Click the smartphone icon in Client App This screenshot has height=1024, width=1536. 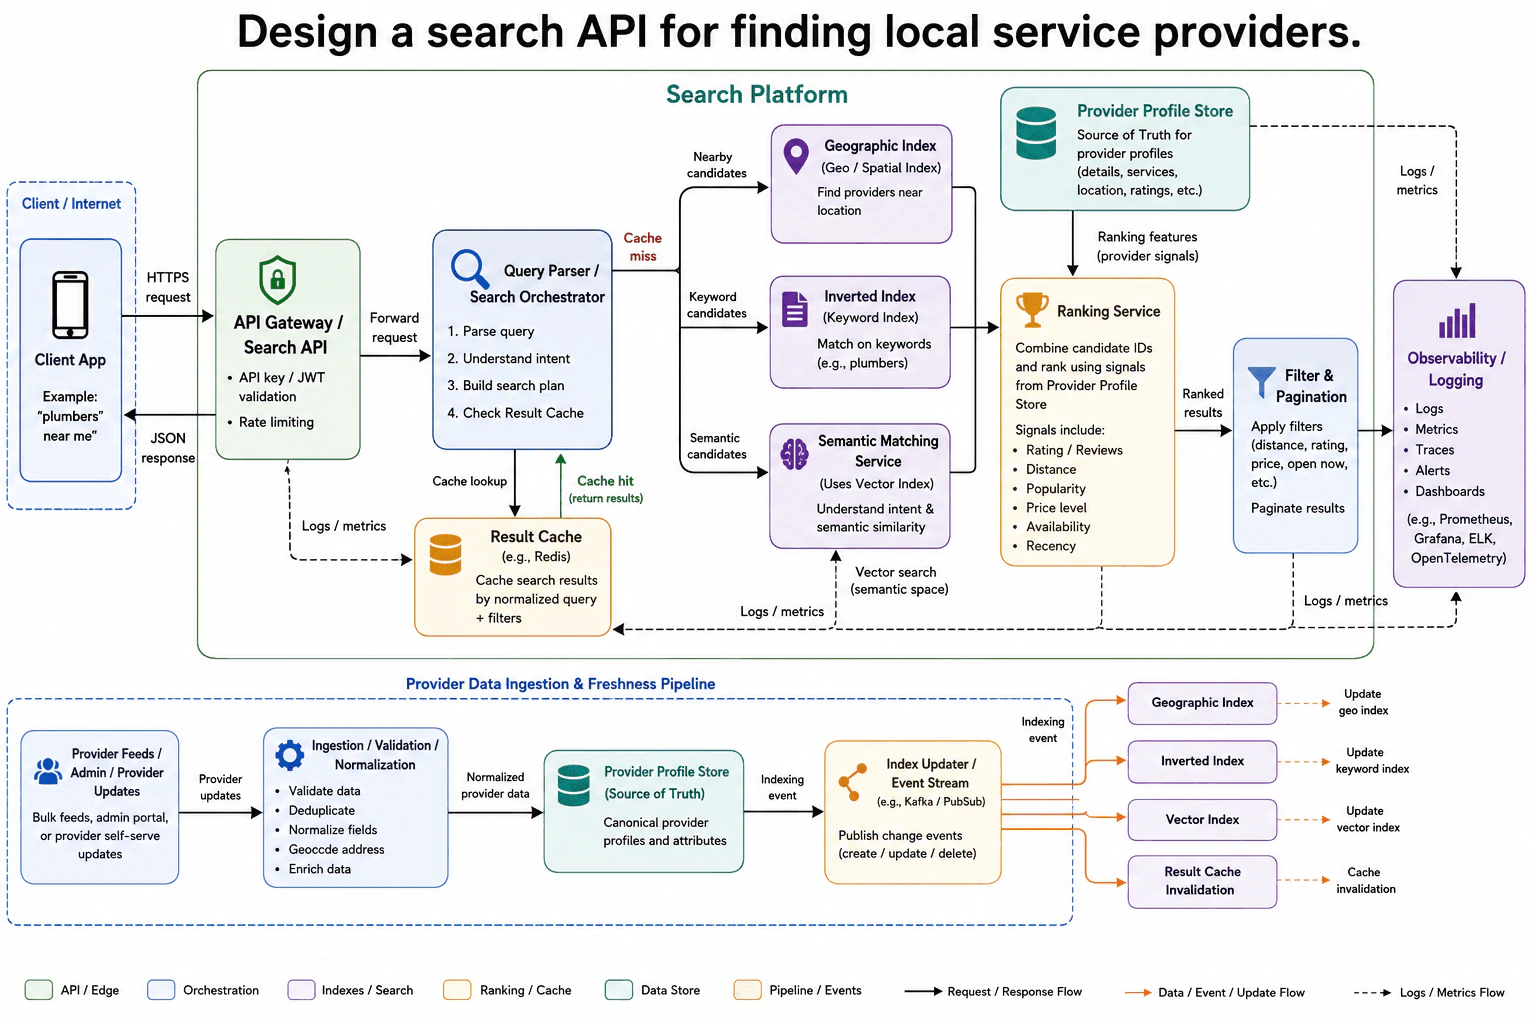[70, 305]
